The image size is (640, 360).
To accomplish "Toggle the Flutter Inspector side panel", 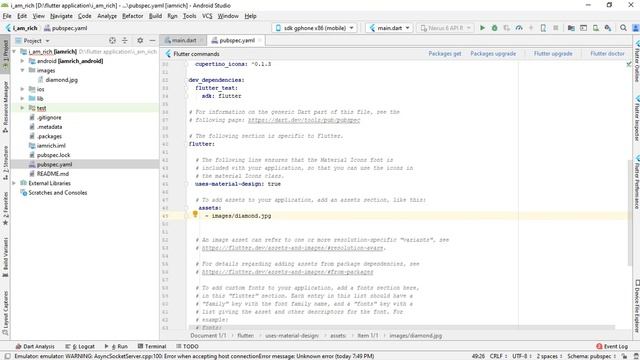I will (x=636, y=118).
